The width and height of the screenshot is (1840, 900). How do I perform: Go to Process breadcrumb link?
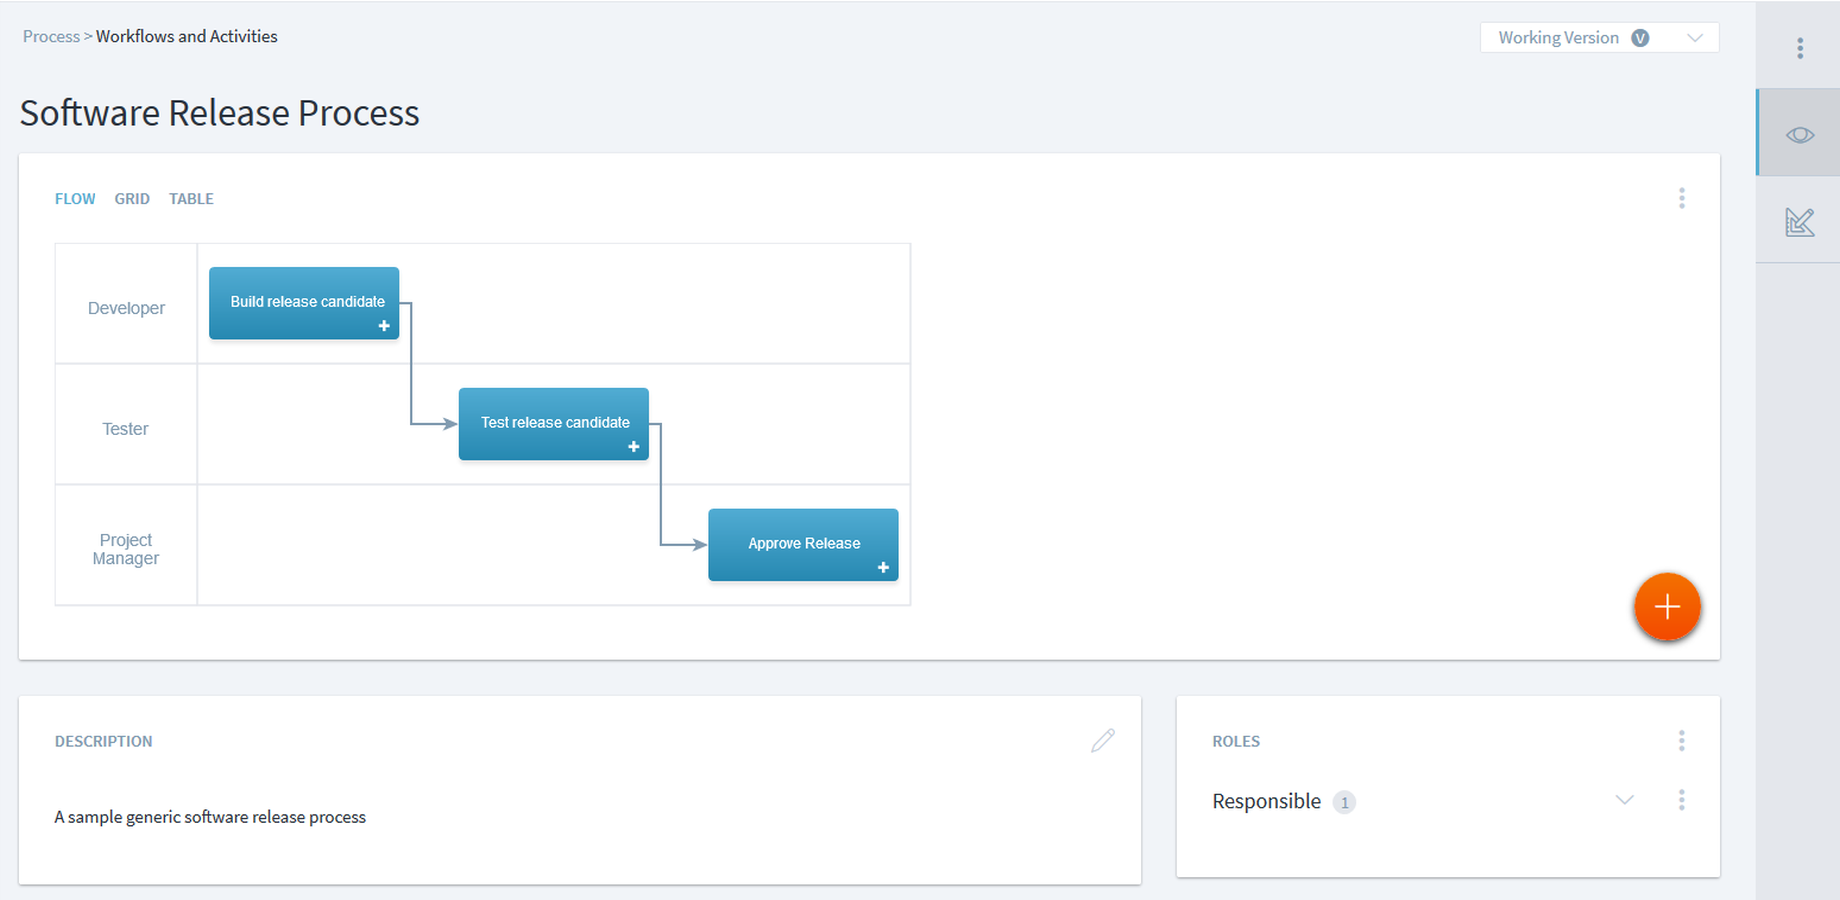click(x=51, y=36)
